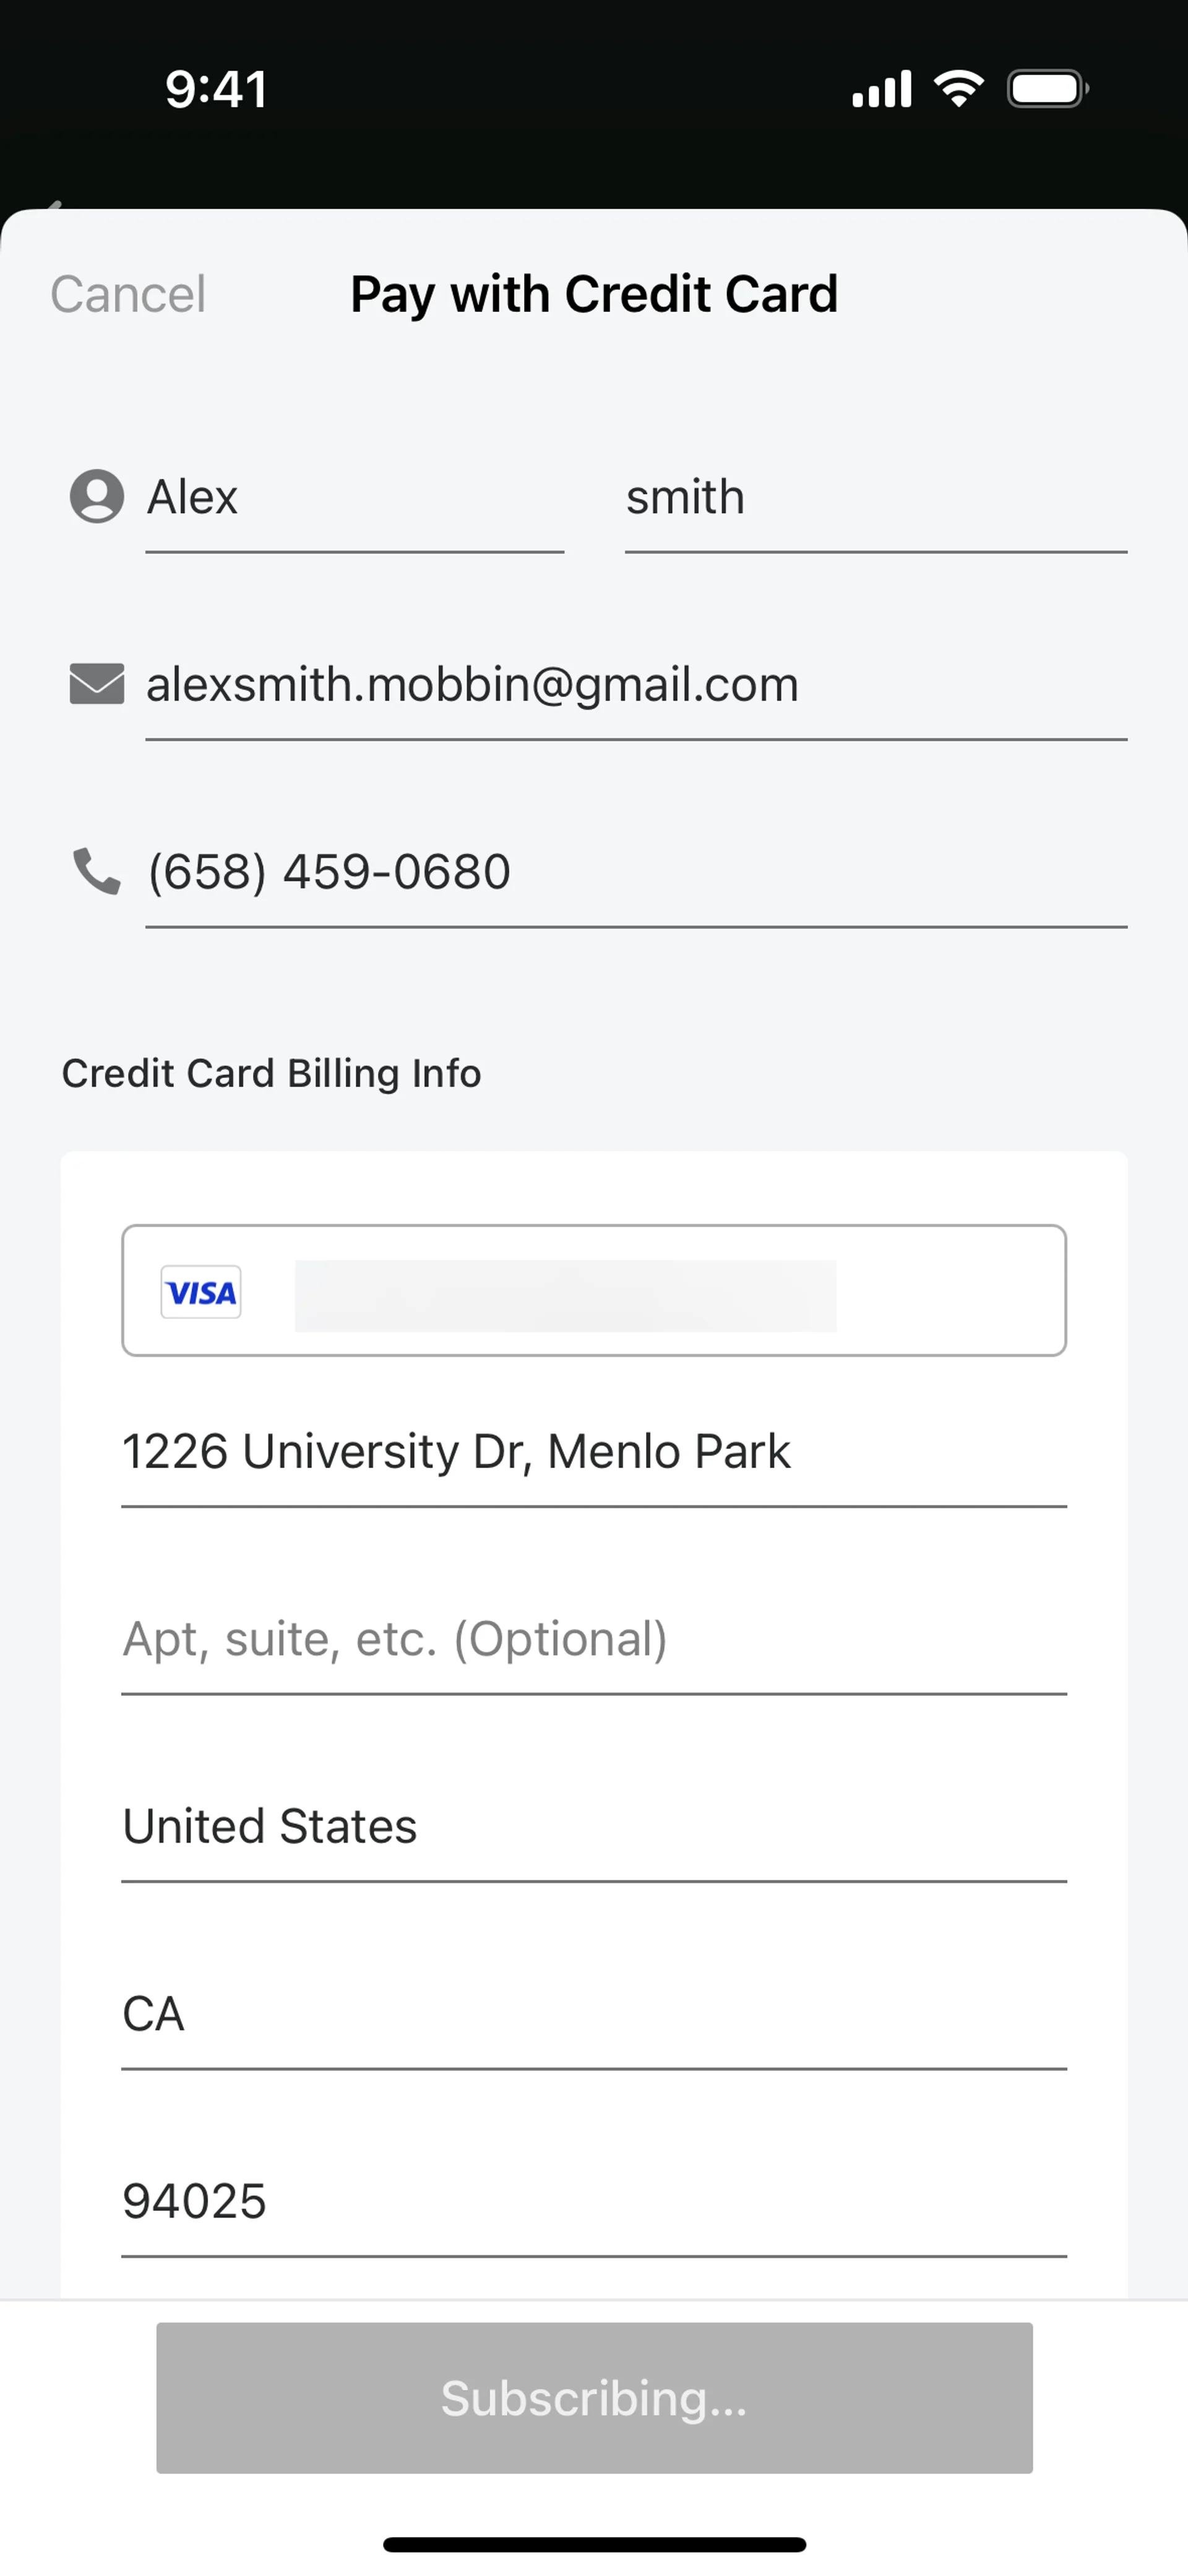Tap the Visa card logo

(x=201, y=1292)
